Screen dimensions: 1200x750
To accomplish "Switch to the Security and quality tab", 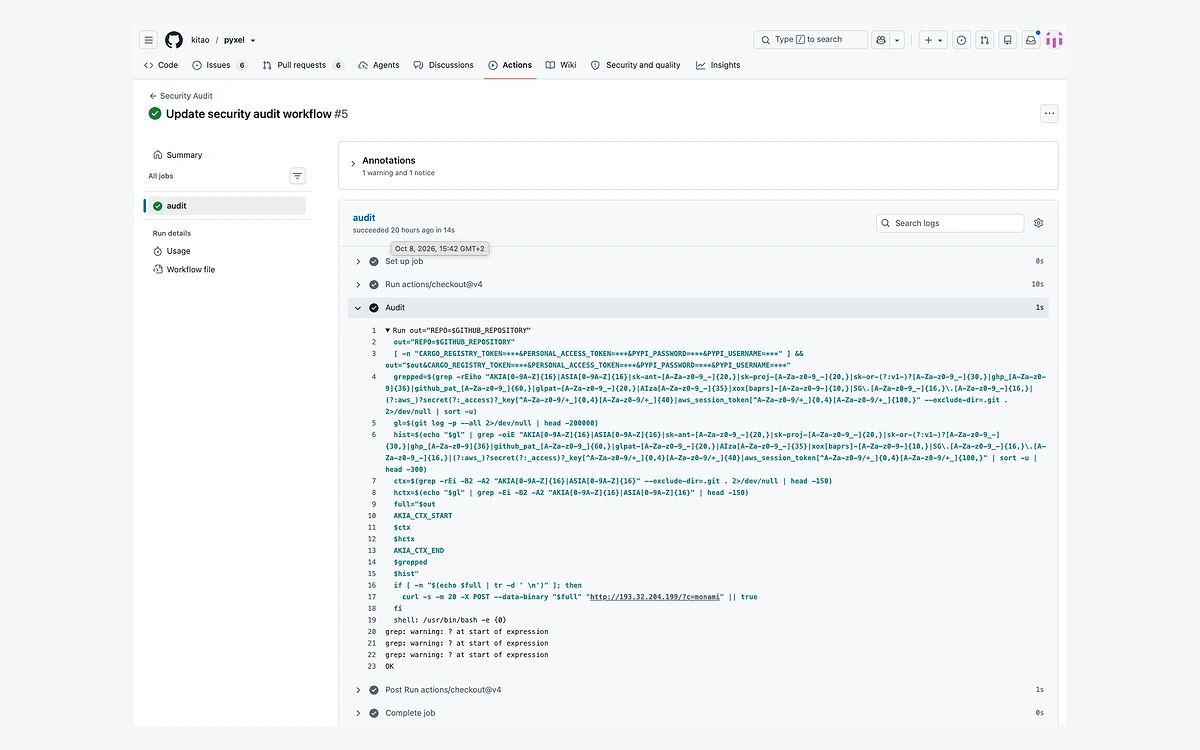I will pyautogui.click(x=636, y=65).
